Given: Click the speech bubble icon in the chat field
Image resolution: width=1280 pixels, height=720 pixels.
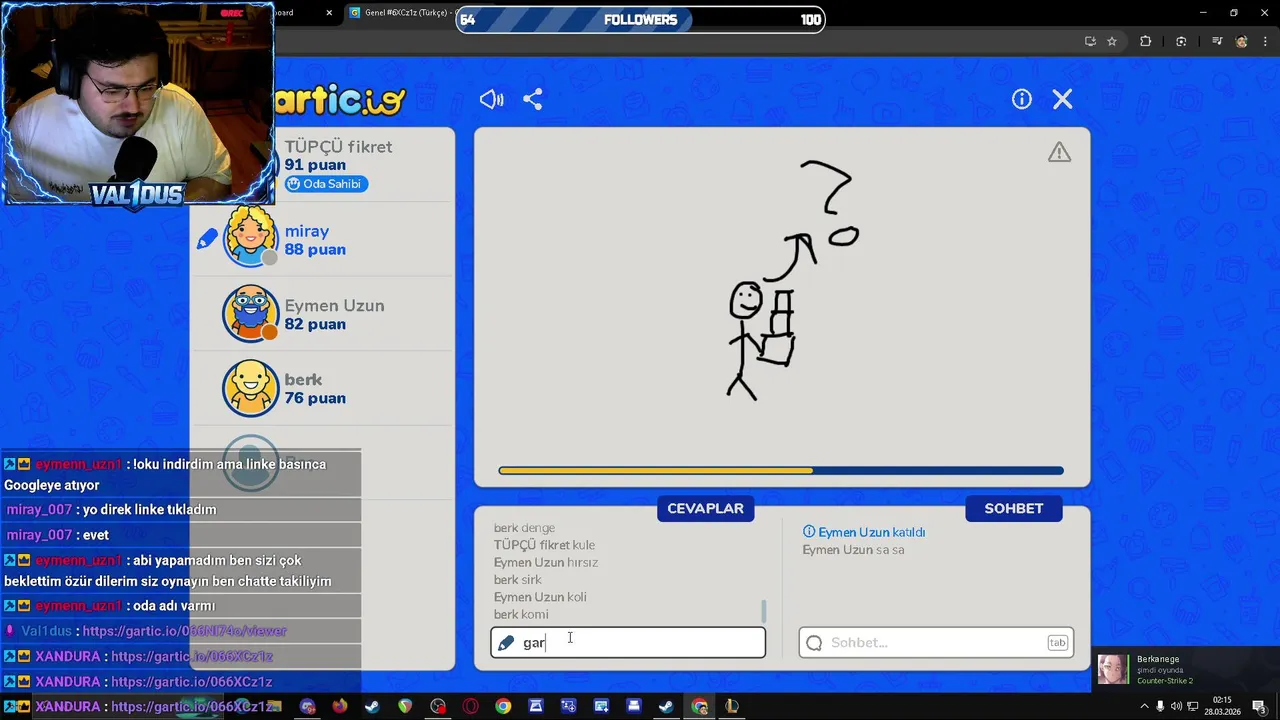Looking at the screenshot, I should point(814,643).
